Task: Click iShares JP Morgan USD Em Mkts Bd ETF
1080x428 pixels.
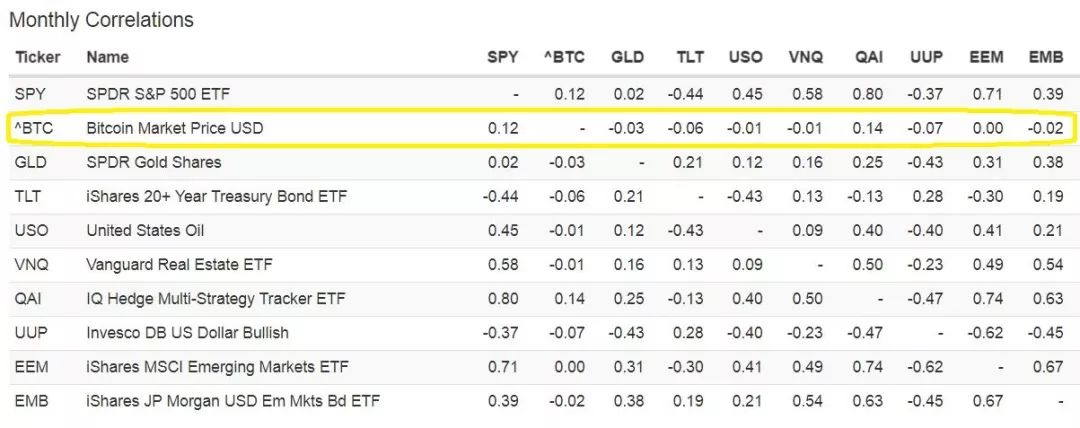Action: tap(233, 401)
